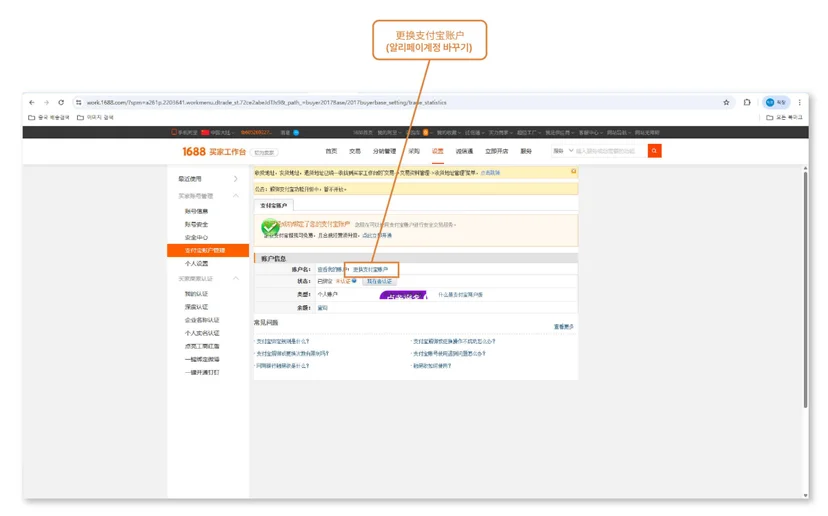The image size is (828, 516).
Task: Click the orange 进货单 count badge
Action: (x=425, y=133)
